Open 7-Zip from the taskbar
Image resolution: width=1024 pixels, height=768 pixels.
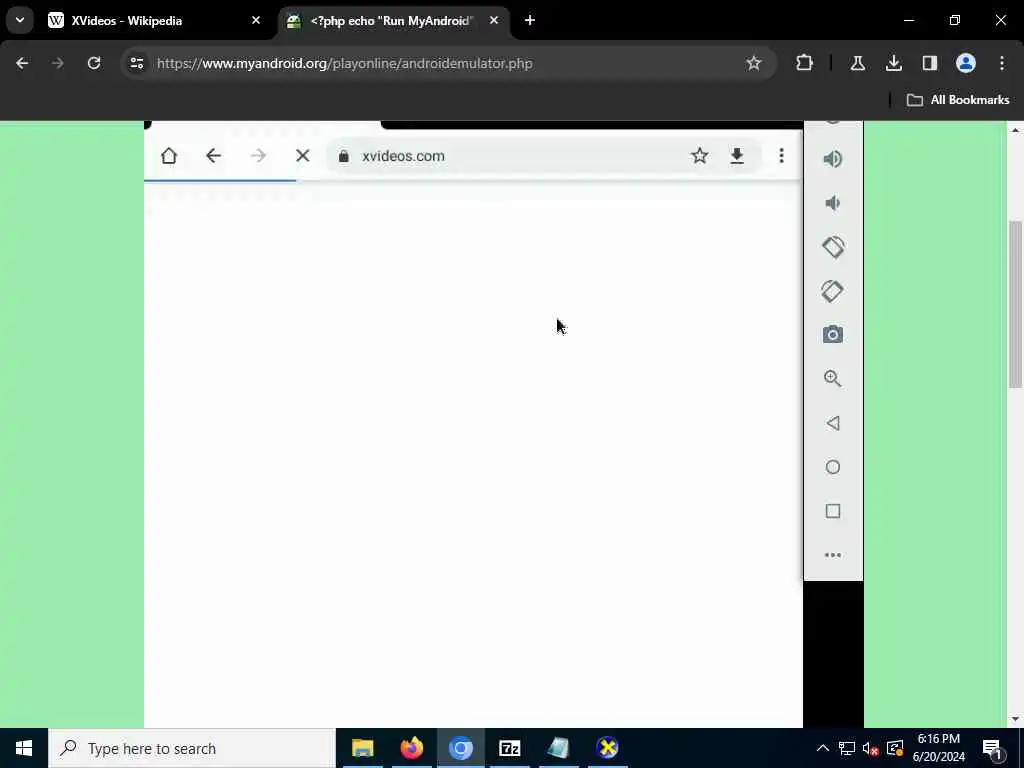coord(509,748)
